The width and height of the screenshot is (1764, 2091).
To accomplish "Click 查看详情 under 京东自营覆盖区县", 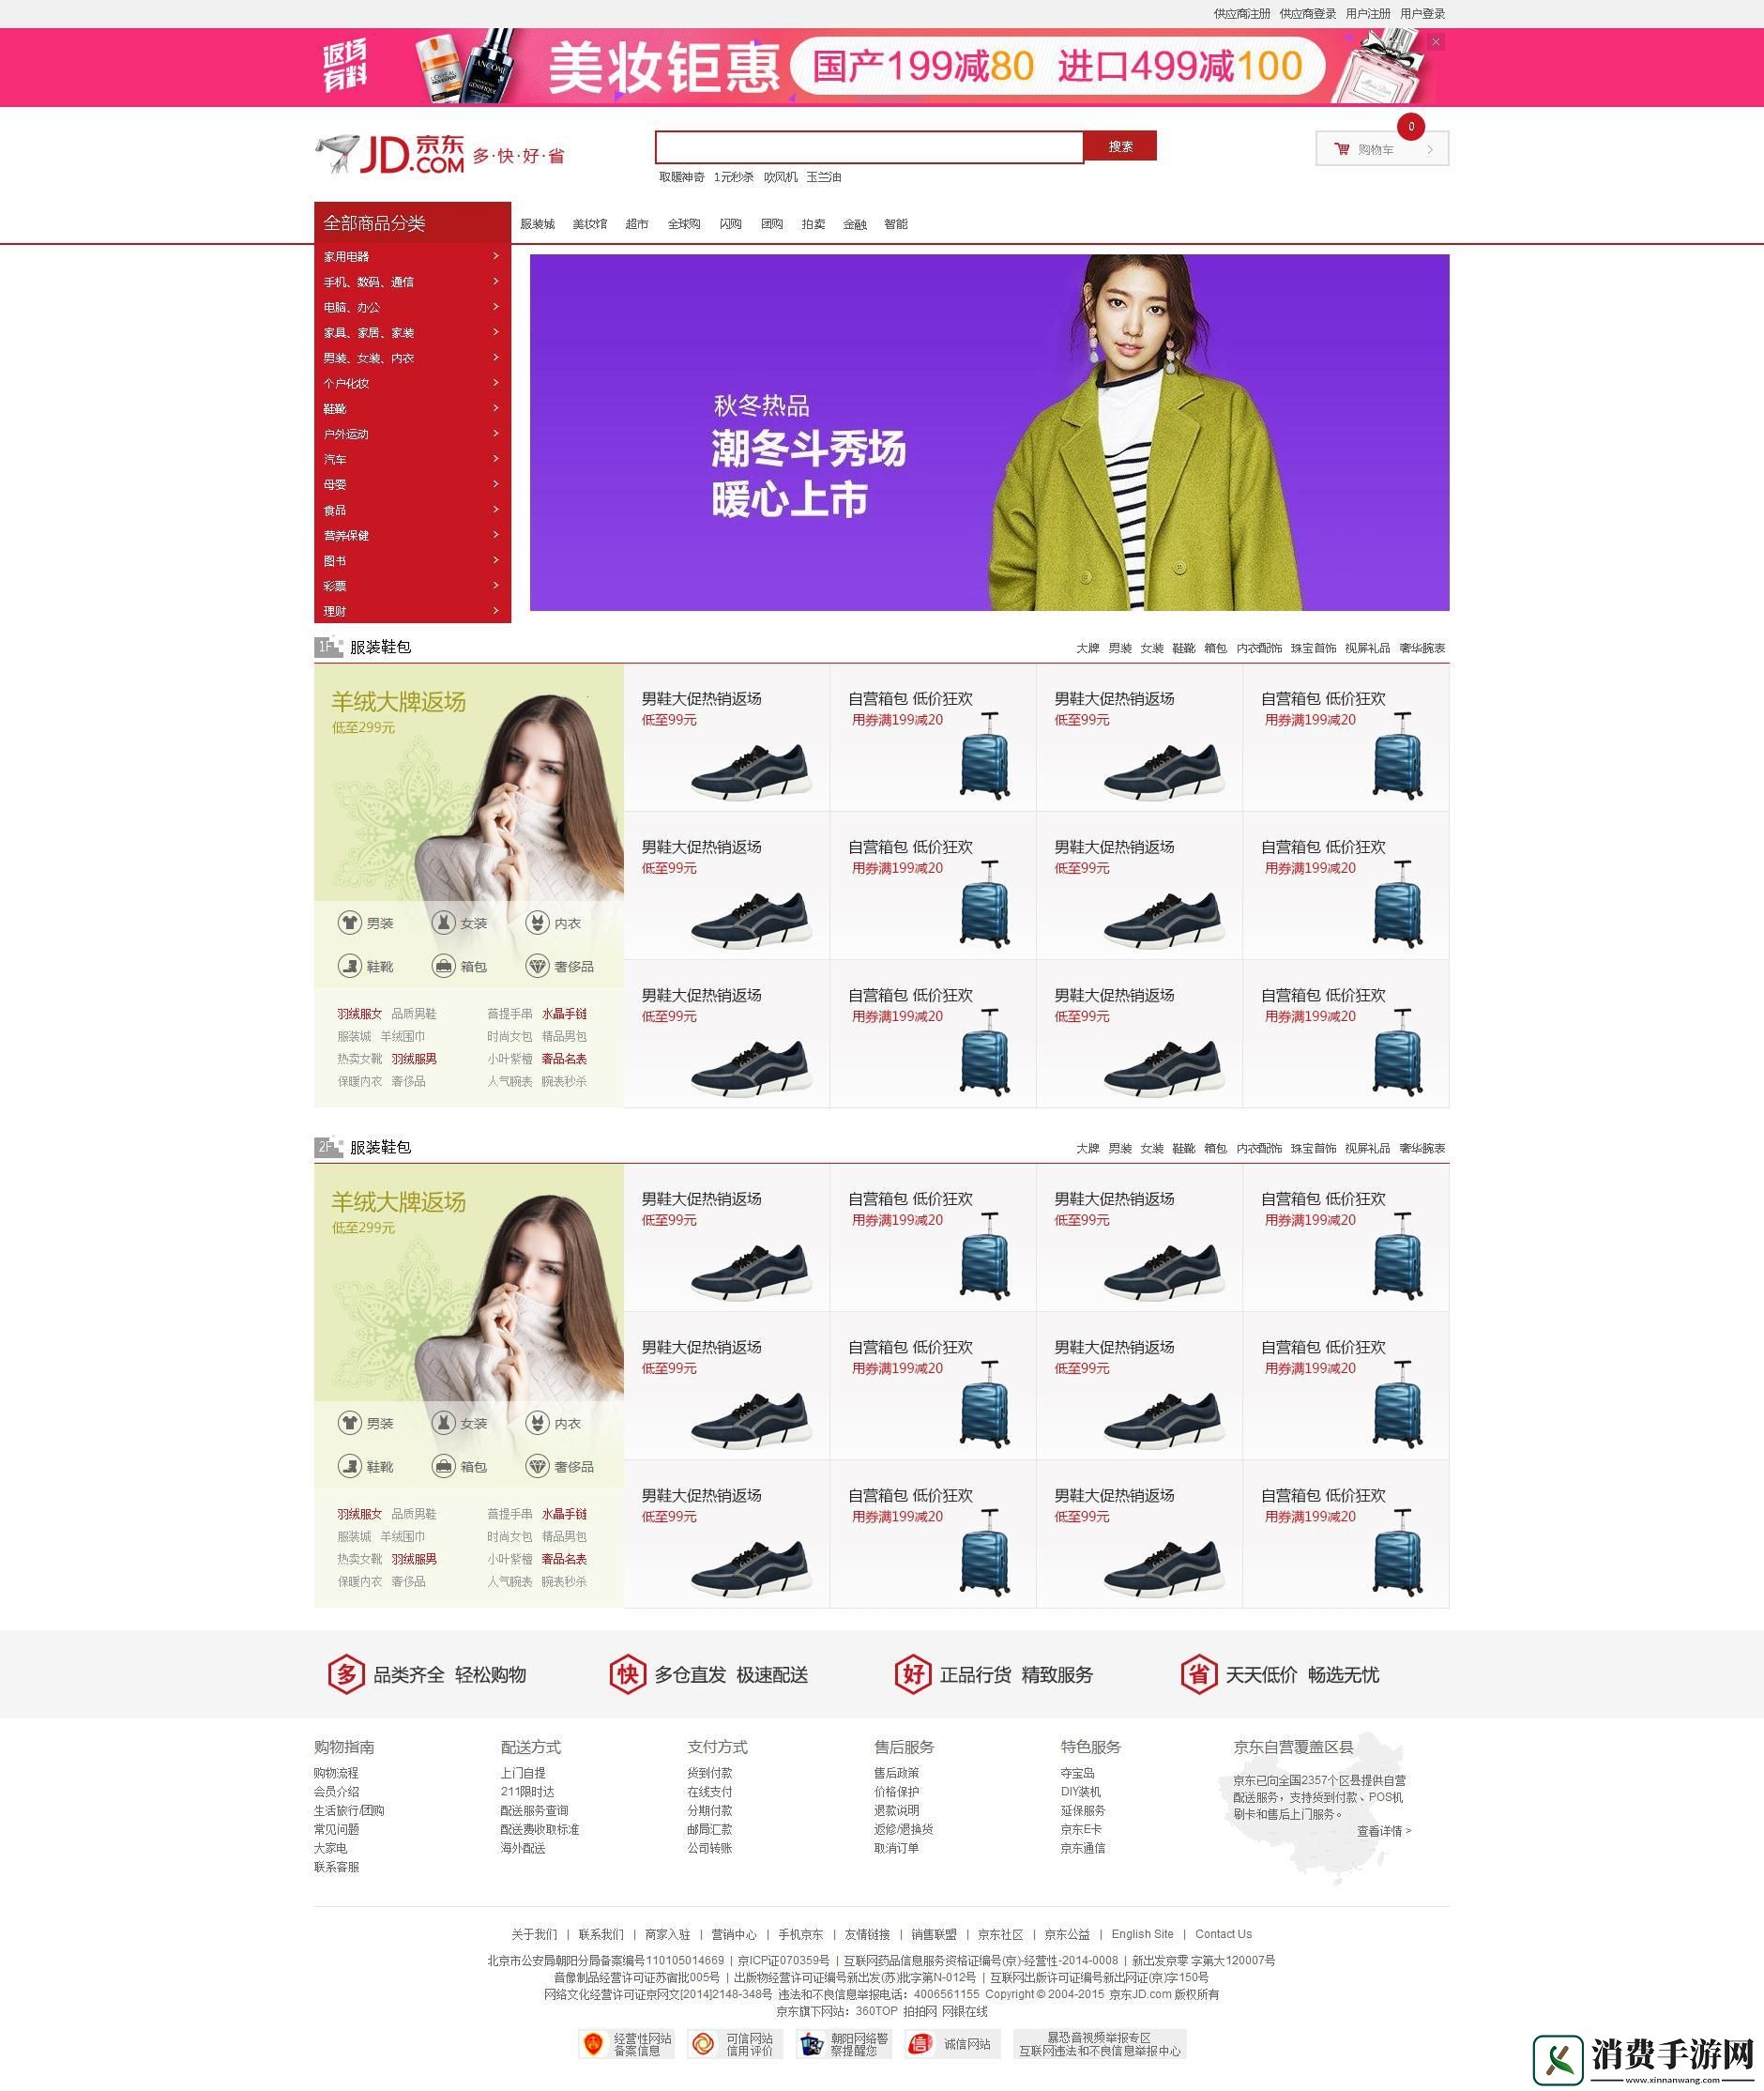I will [x=1383, y=1831].
